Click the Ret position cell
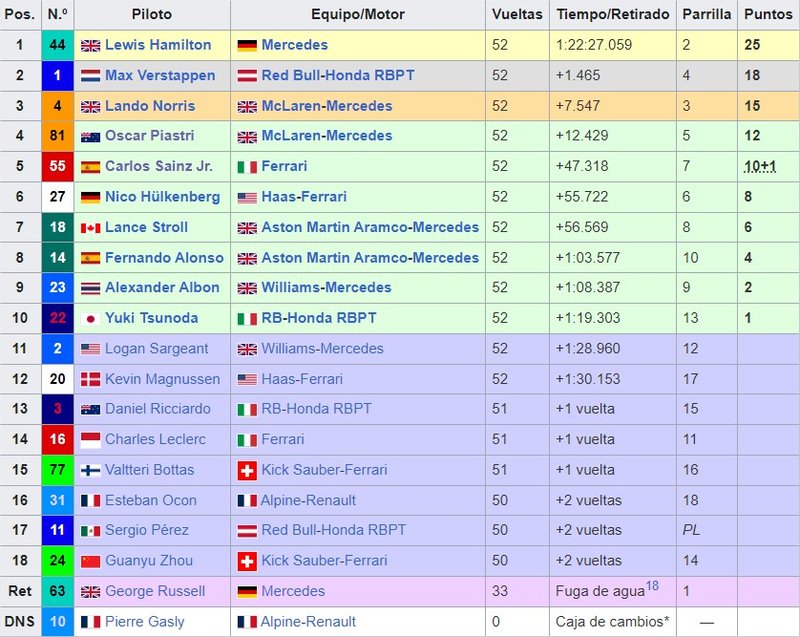 coord(20,592)
